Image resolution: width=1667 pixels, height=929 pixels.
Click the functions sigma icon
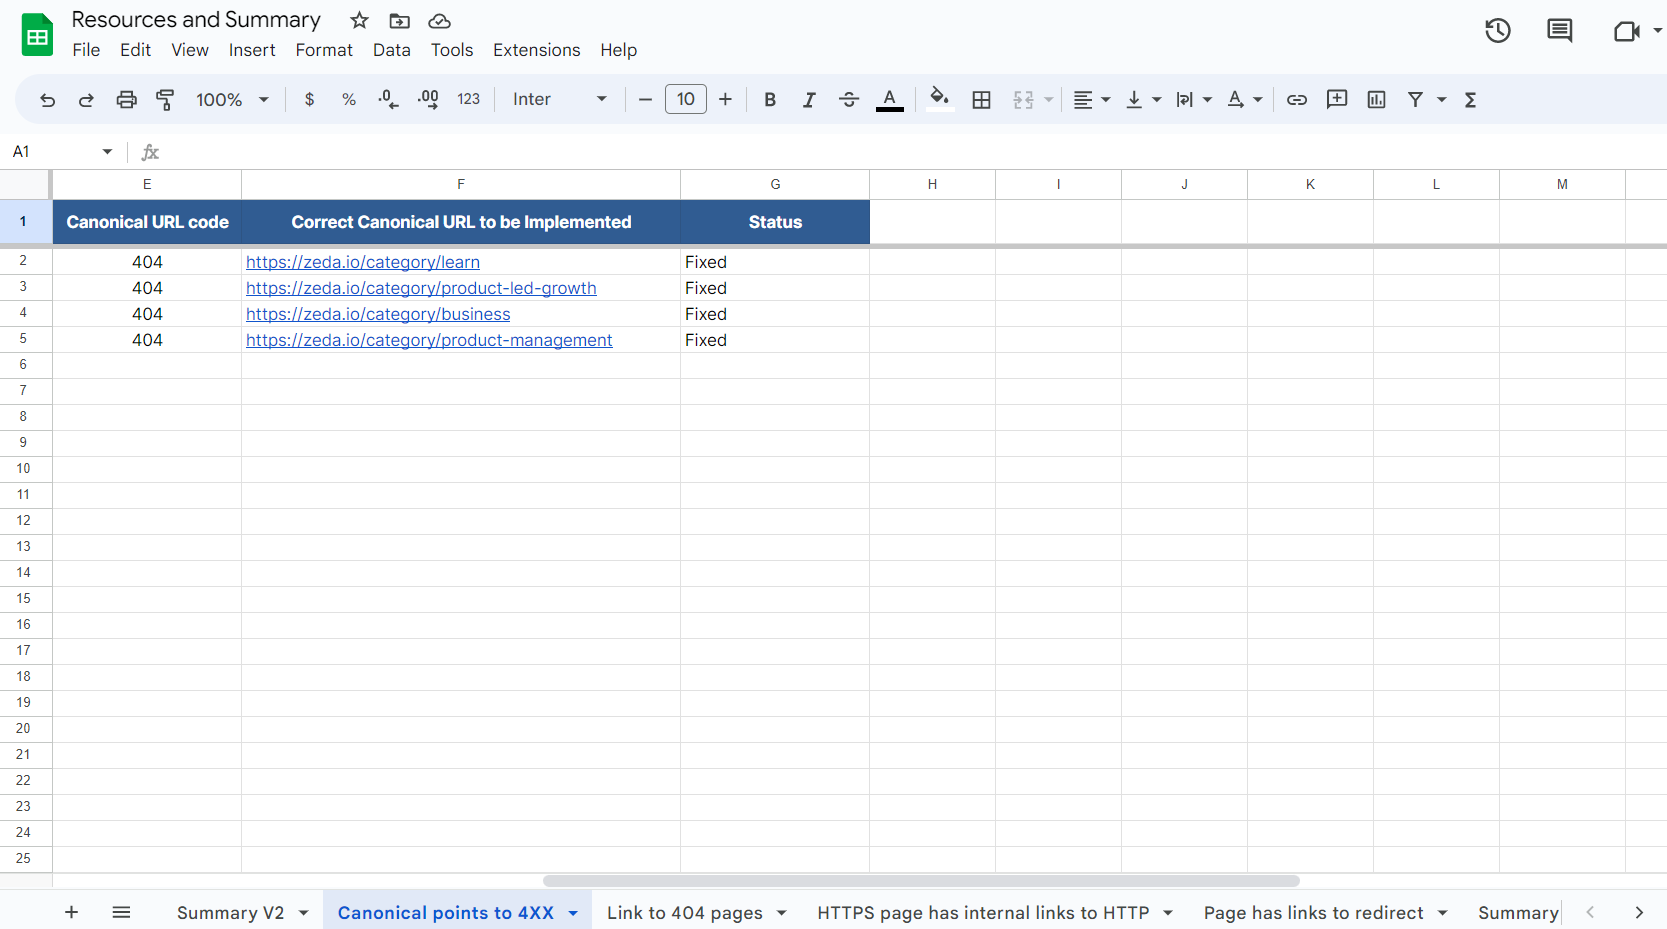click(1470, 99)
